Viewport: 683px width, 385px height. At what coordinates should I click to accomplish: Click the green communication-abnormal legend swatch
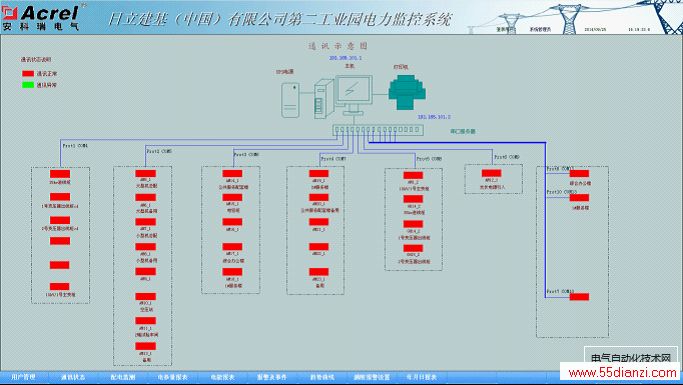click(28, 84)
